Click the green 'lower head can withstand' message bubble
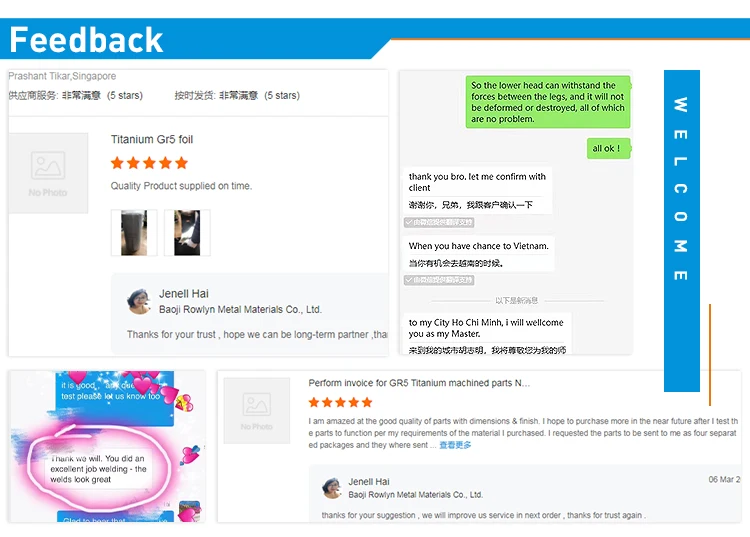 tap(548, 102)
